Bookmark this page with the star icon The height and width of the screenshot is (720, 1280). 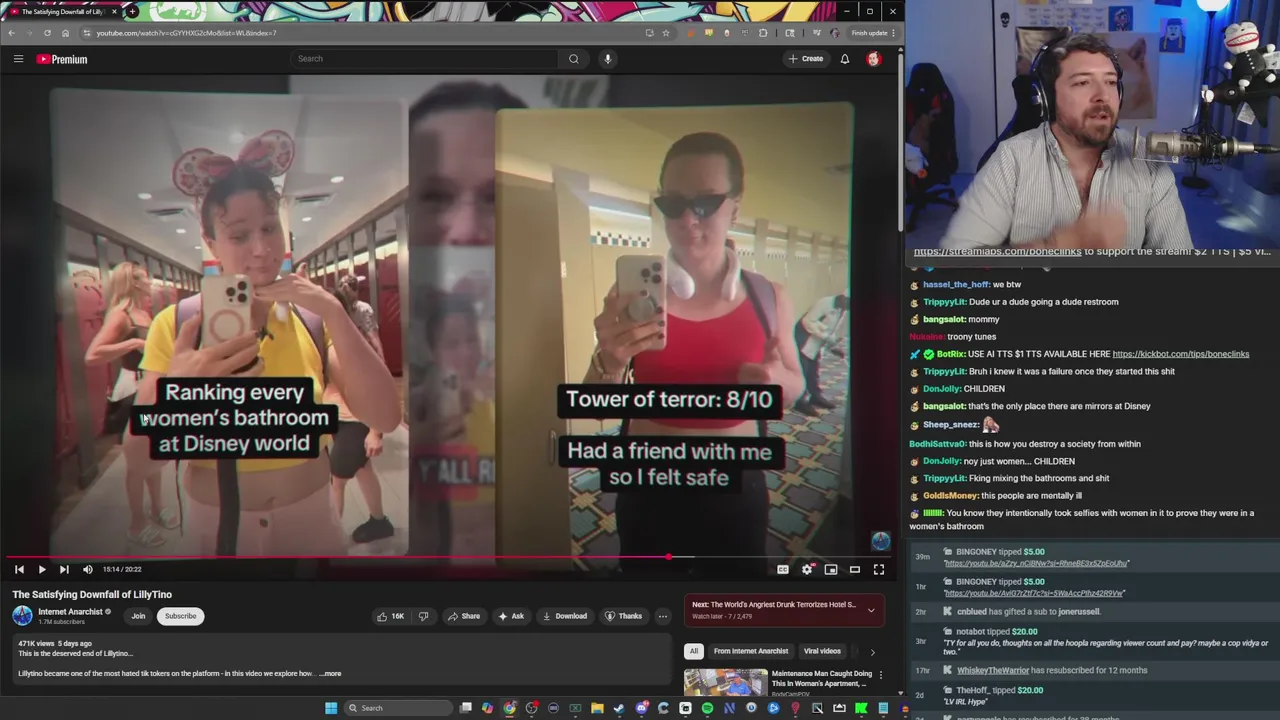pyautogui.click(x=666, y=33)
